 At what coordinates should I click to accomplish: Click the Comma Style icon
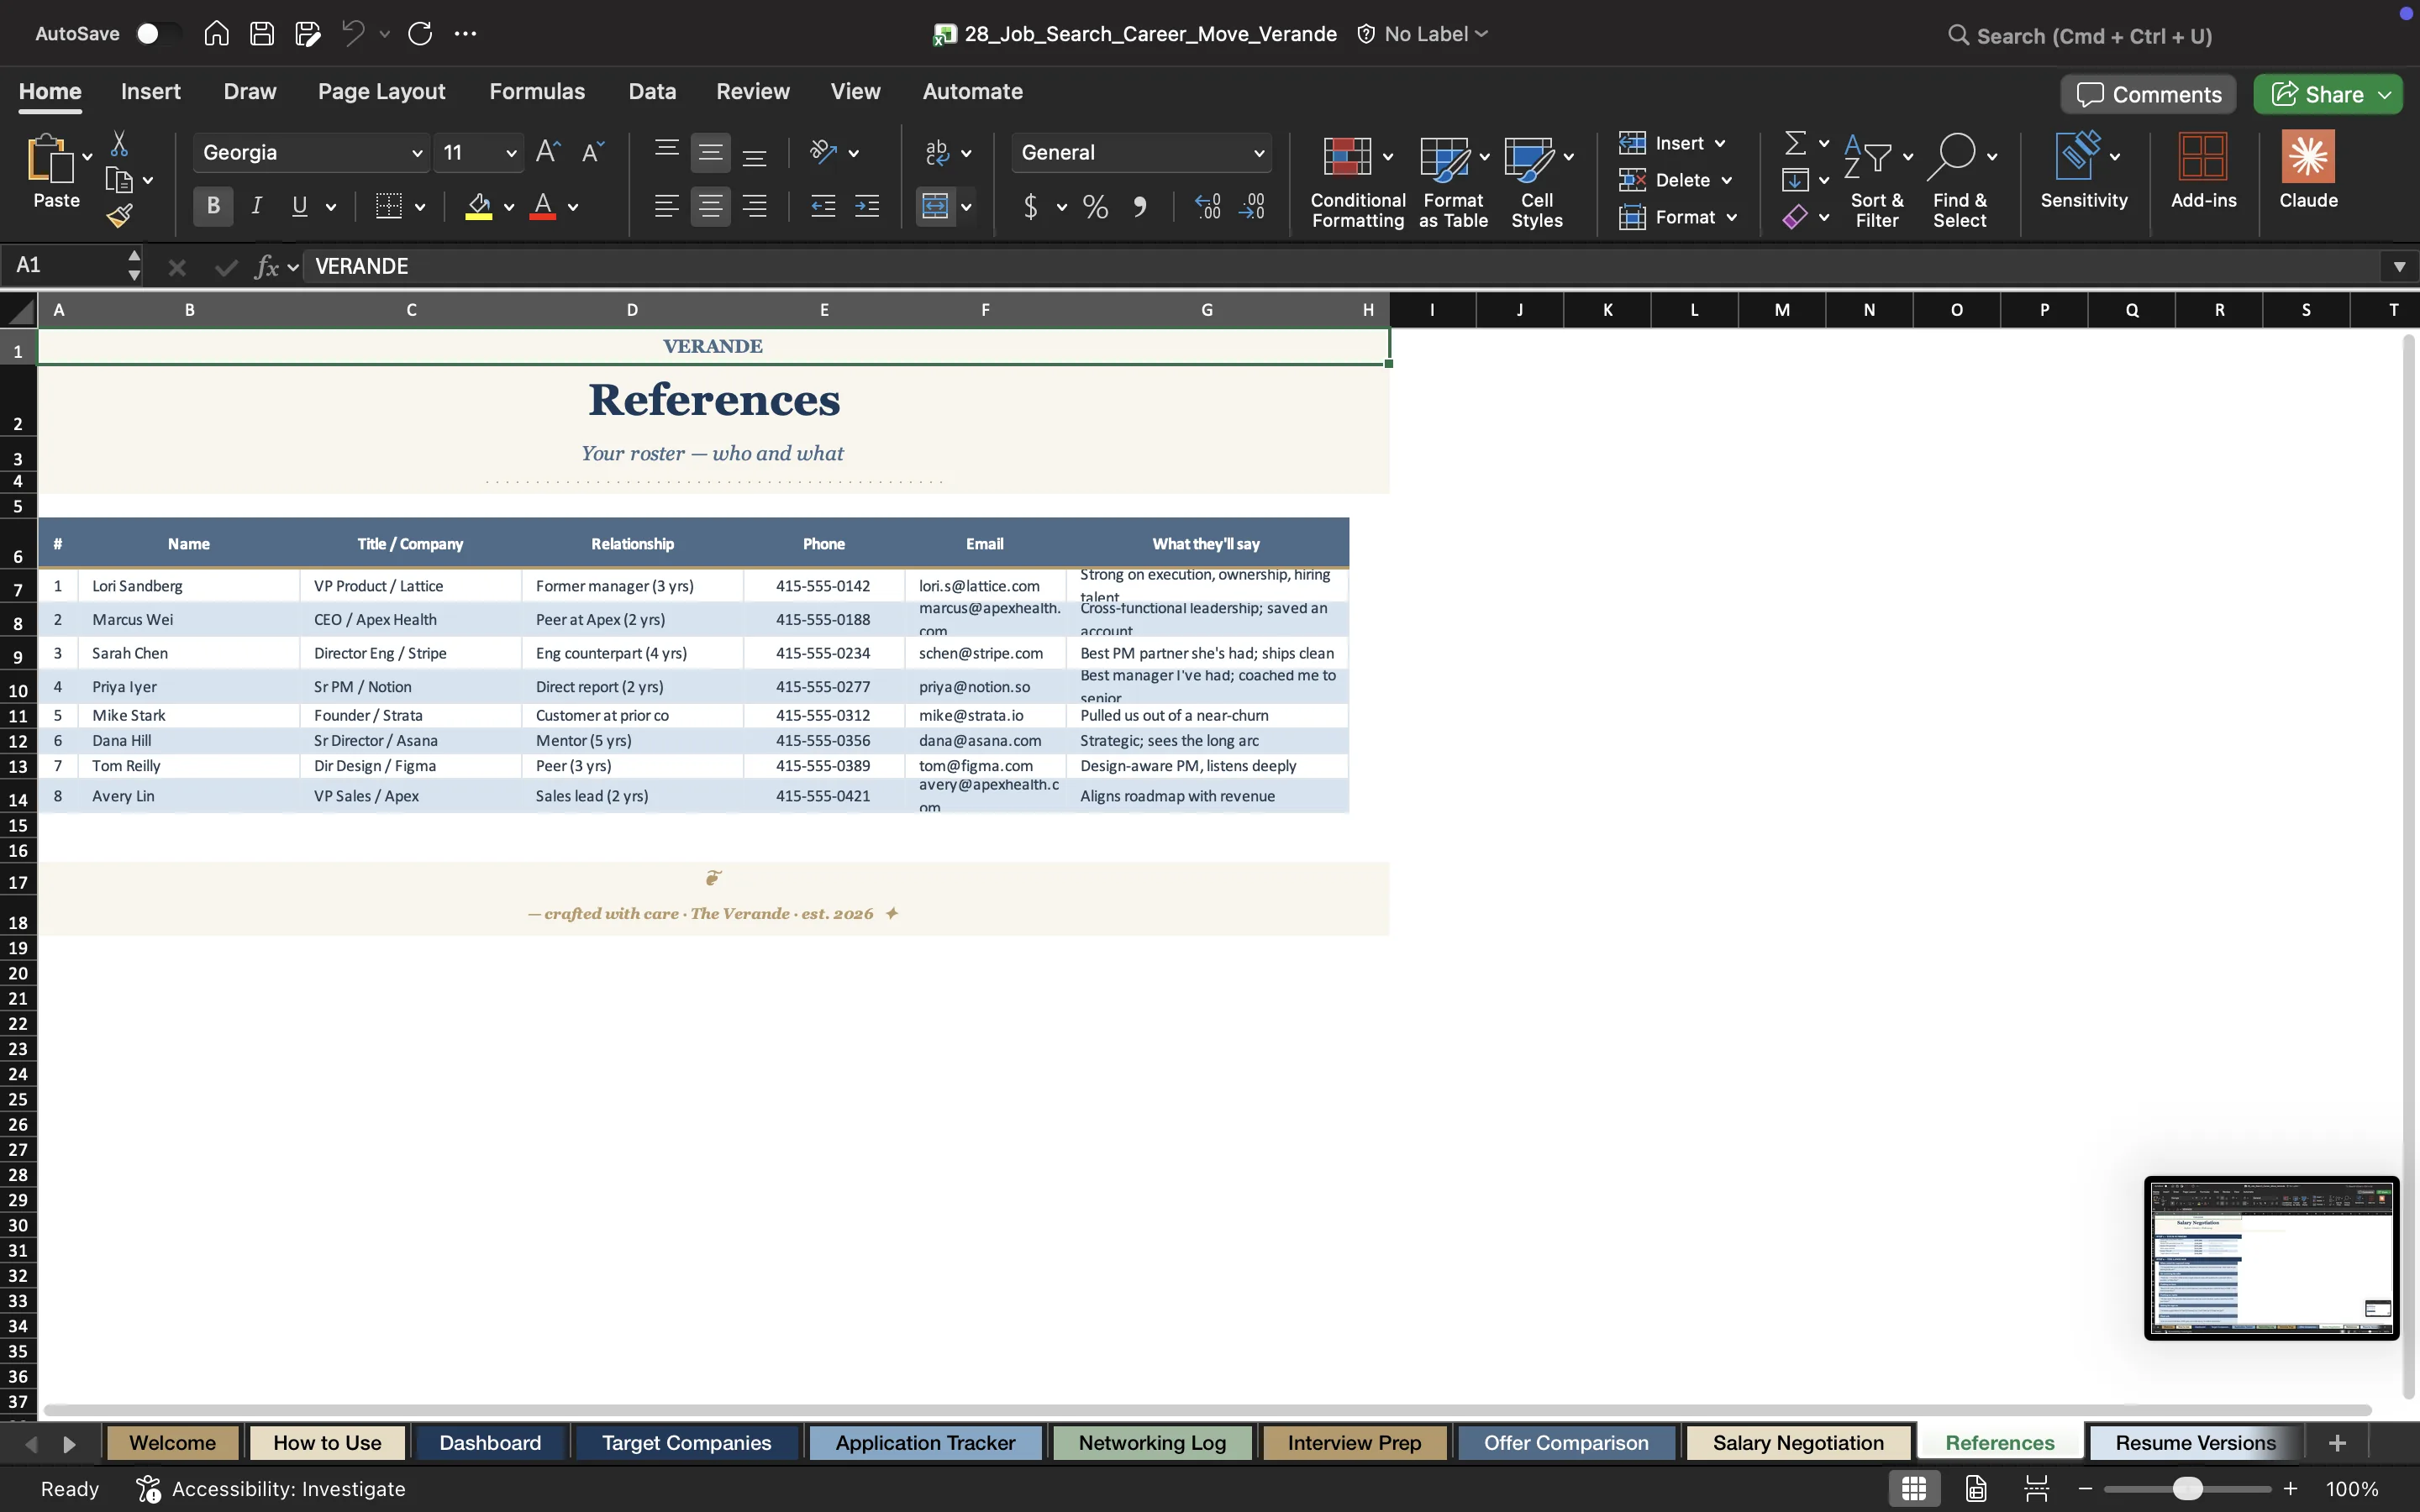point(1139,207)
